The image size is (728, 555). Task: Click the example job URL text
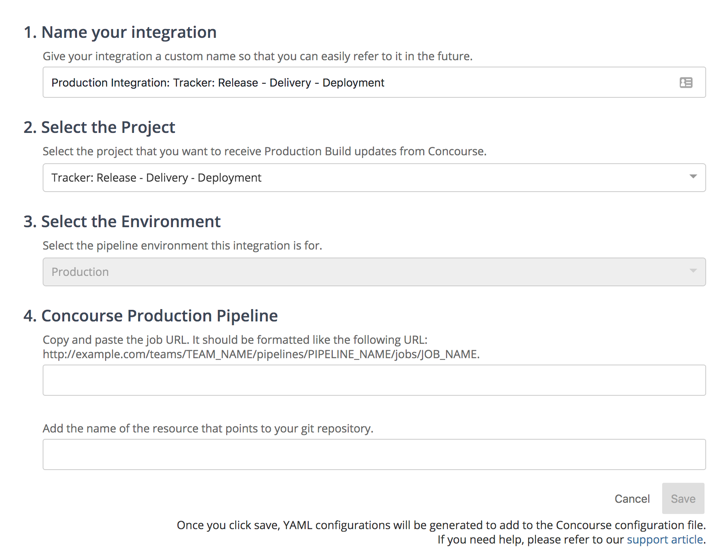[261, 354]
